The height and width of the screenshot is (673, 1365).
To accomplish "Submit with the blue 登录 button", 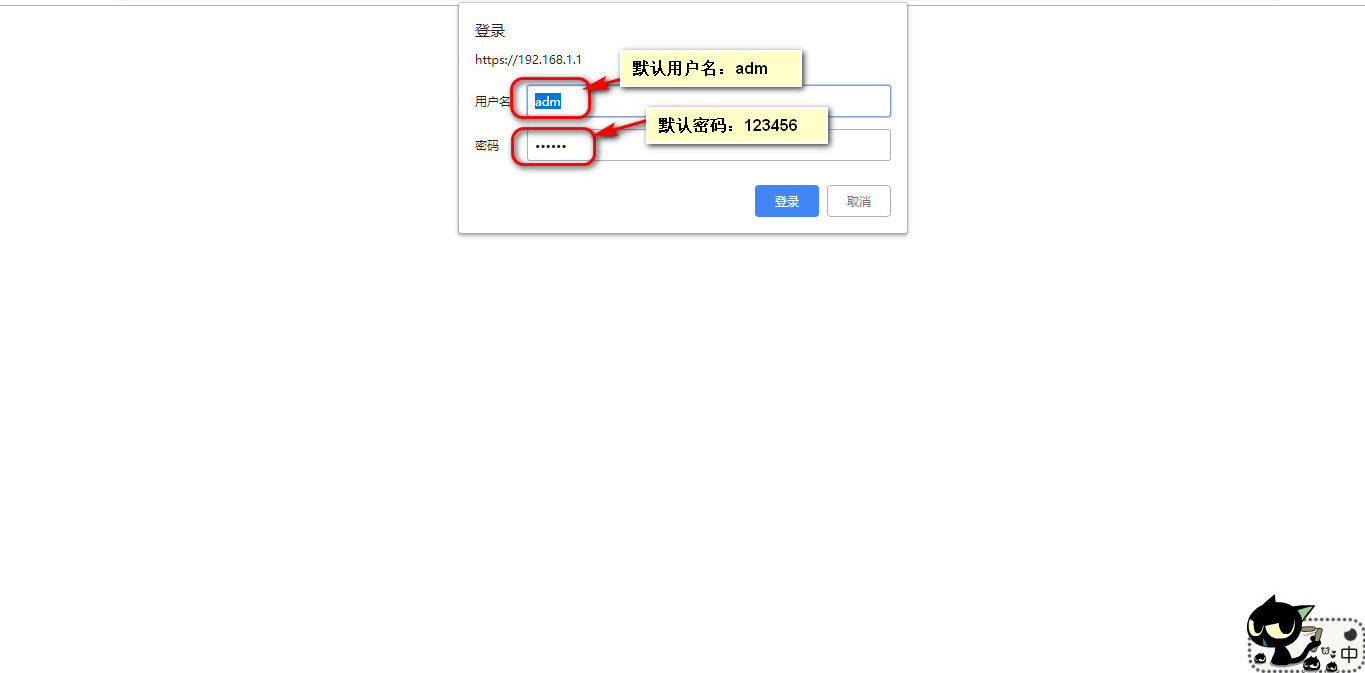I will point(787,201).
